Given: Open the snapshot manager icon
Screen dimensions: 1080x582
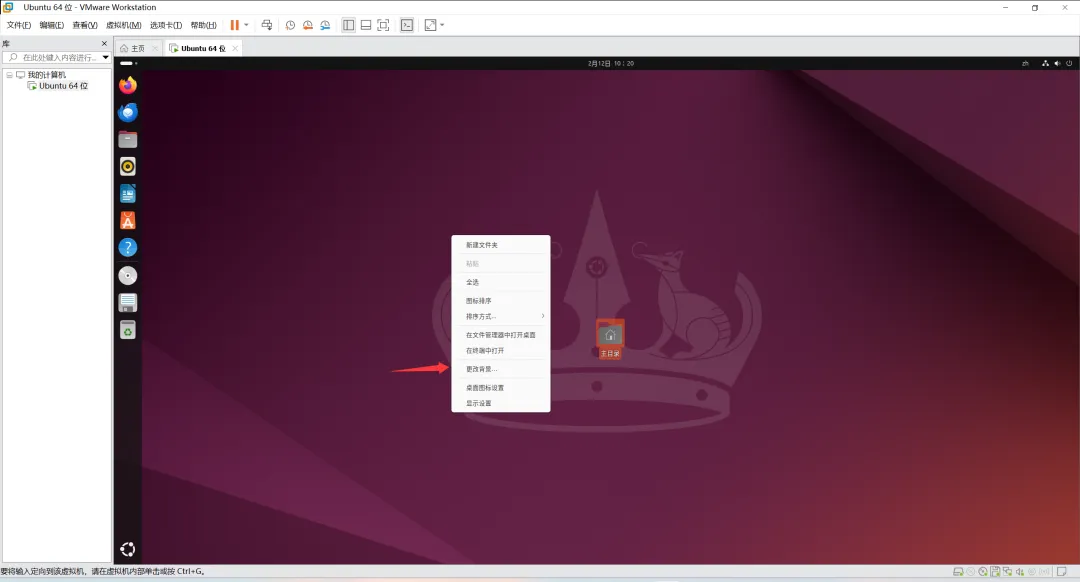Looking at the screenshot, I should point(325,25).
